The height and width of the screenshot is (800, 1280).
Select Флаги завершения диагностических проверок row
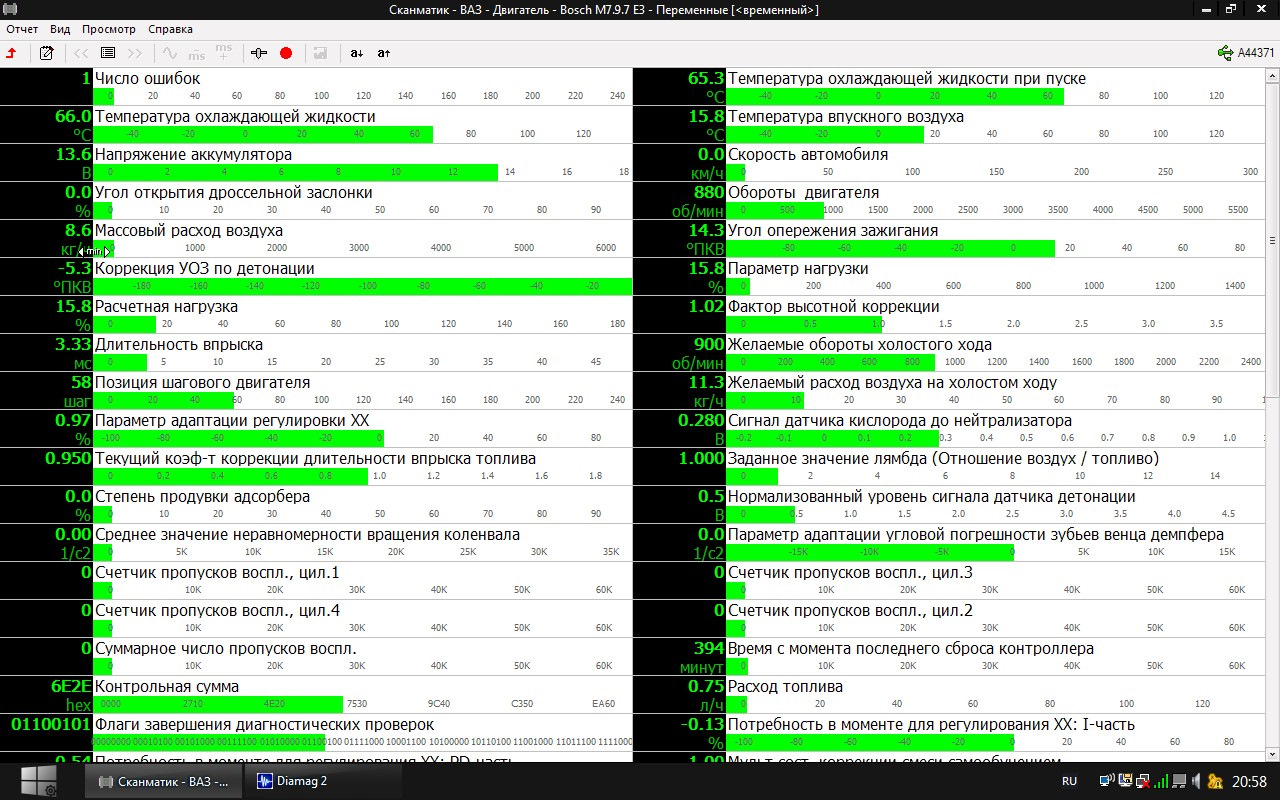click(316, 733)
